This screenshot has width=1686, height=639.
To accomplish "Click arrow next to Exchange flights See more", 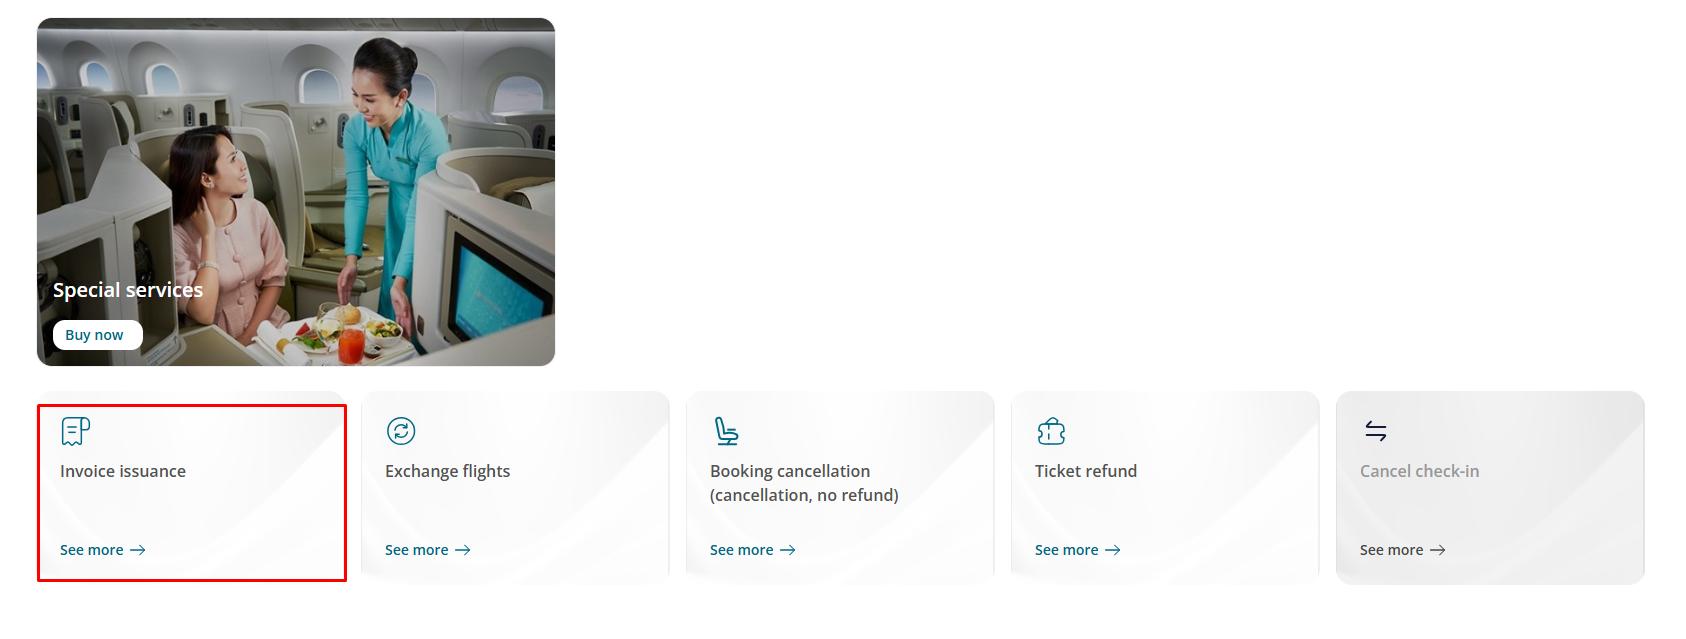I will tap(463, 550).
